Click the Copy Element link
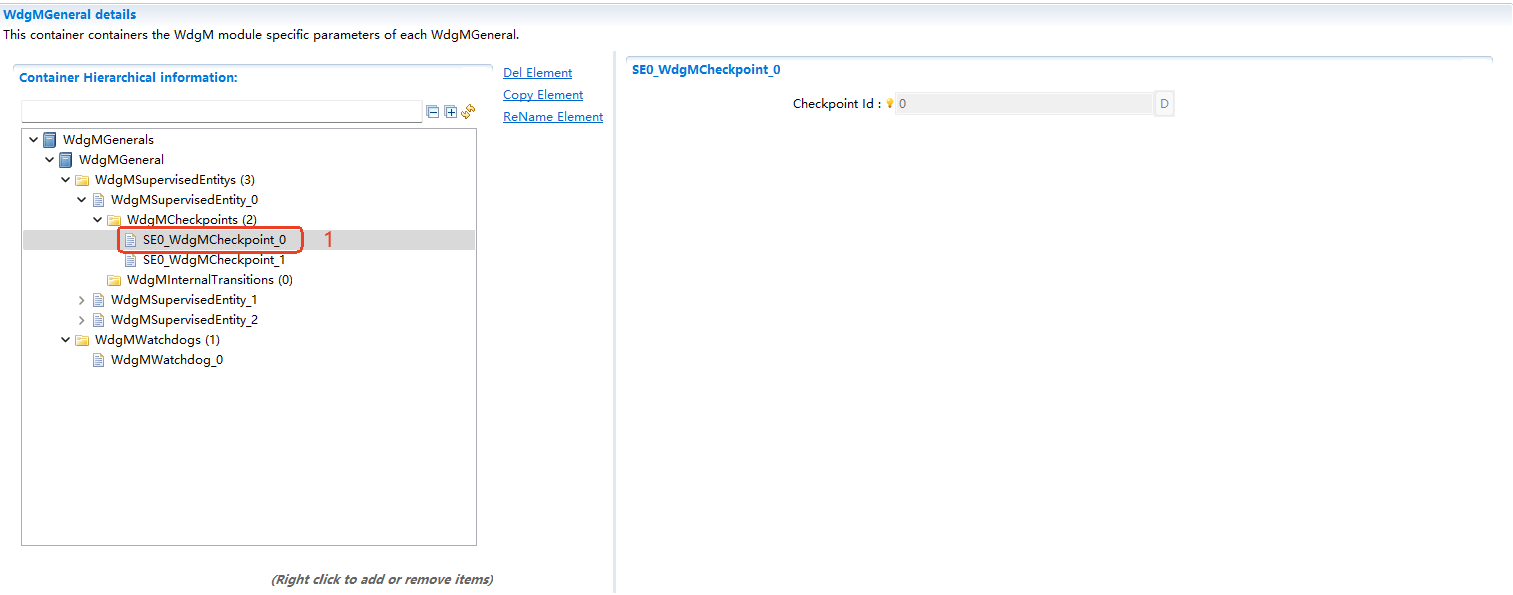 click(x=543, y=95)
